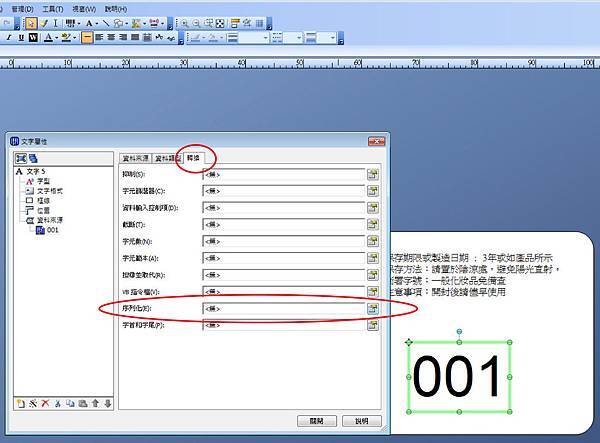Click the text cursor tool icon
The height and width of the screenshot is (443, 600).
click(x=55, y=24)
